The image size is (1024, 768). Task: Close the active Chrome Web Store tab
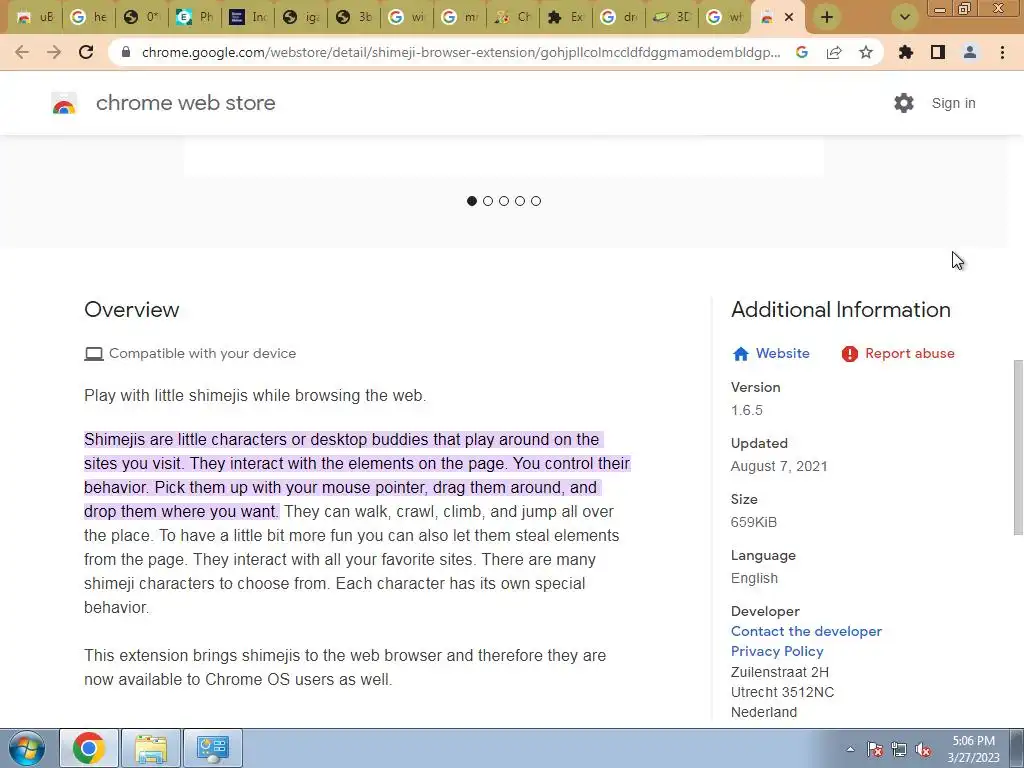(x=789, y=18)
